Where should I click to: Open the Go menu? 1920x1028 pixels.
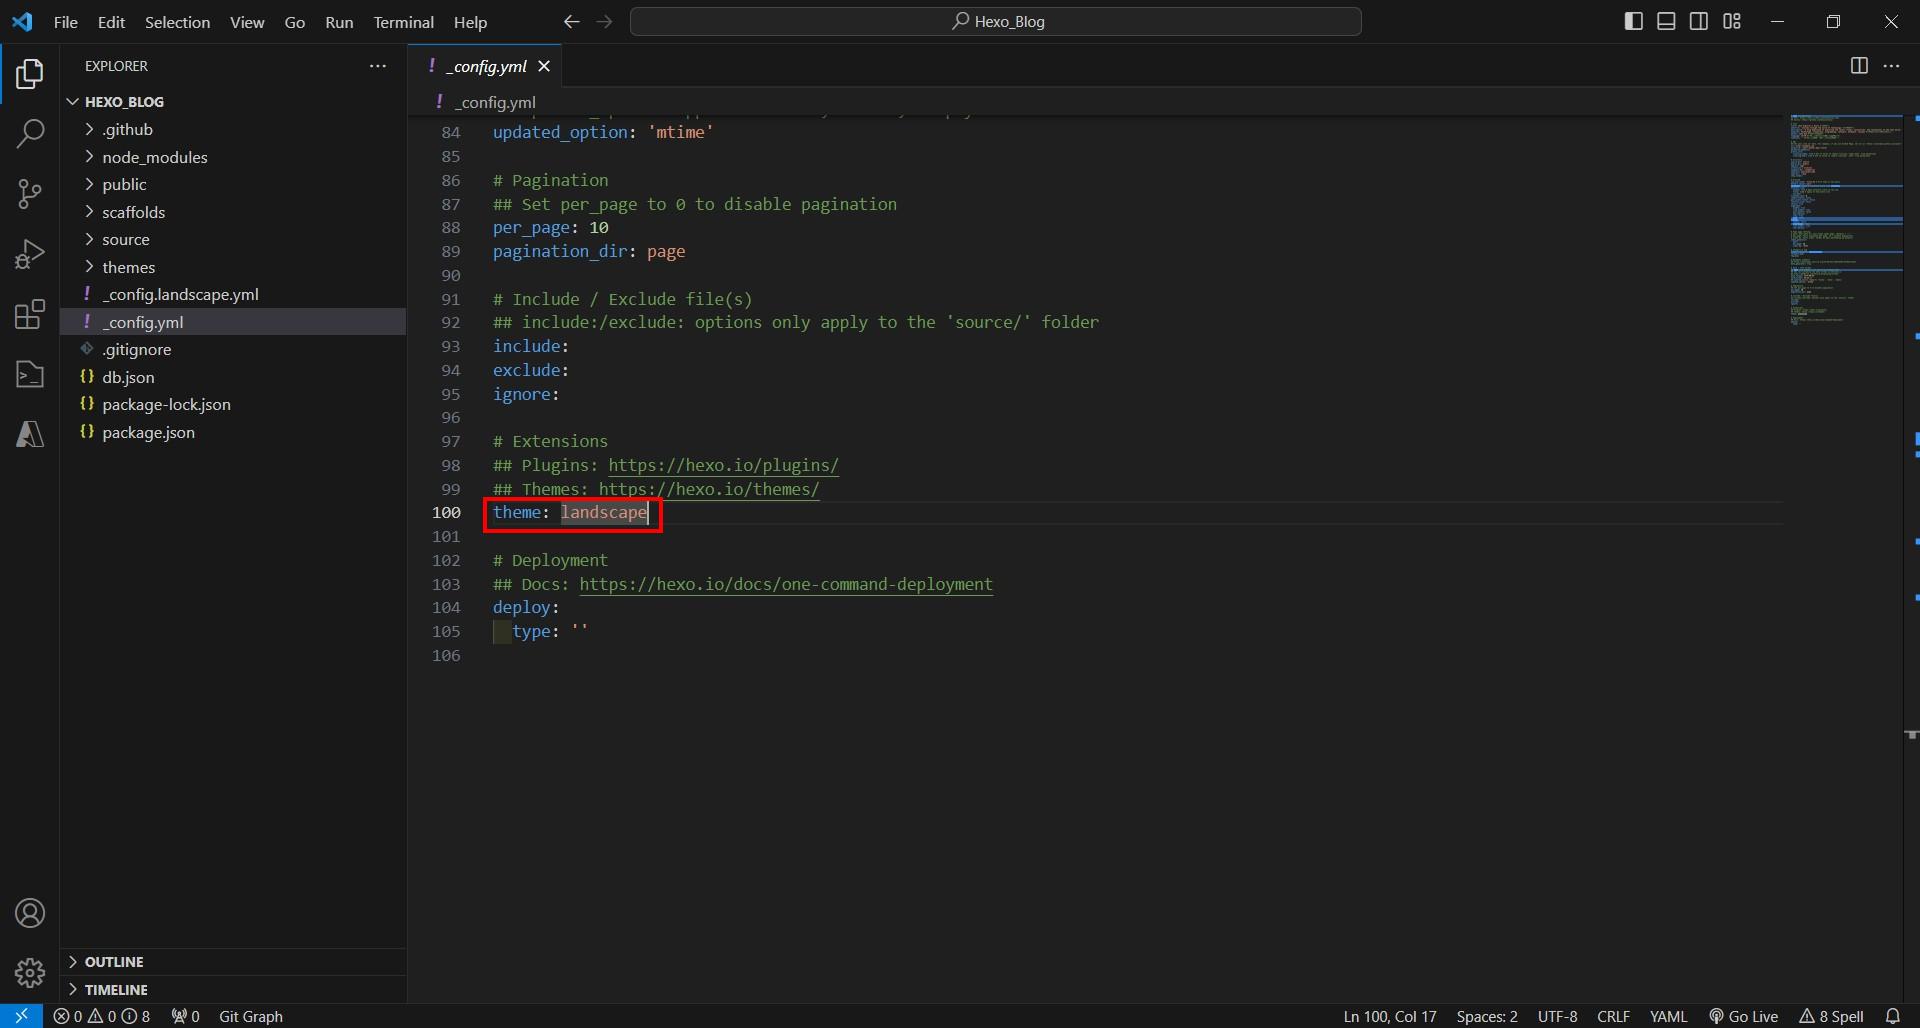(x=295, y=22)
